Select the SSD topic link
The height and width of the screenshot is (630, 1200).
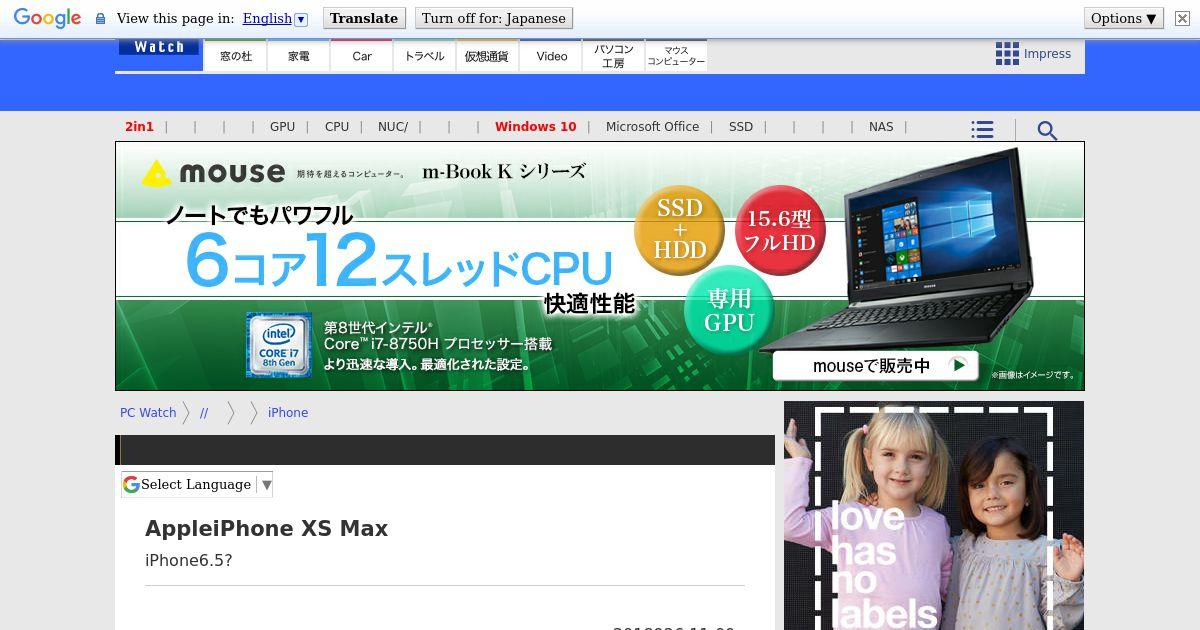tap(741, 127)
